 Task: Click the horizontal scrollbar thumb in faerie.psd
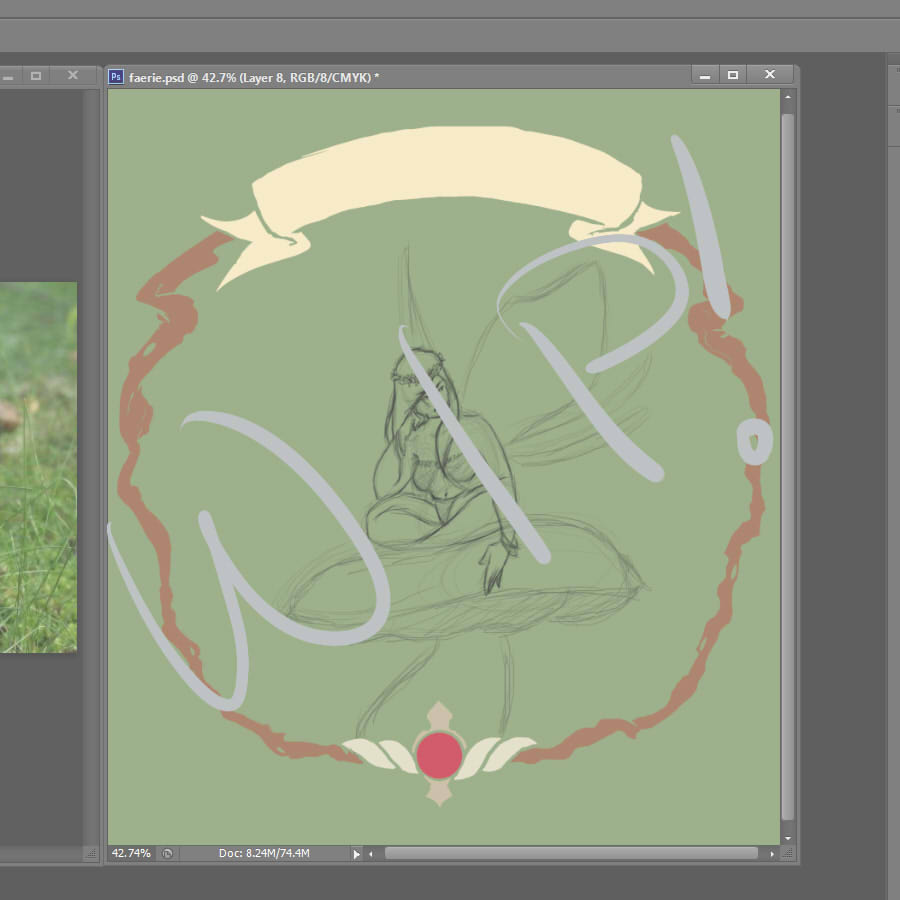coord(571,854)
